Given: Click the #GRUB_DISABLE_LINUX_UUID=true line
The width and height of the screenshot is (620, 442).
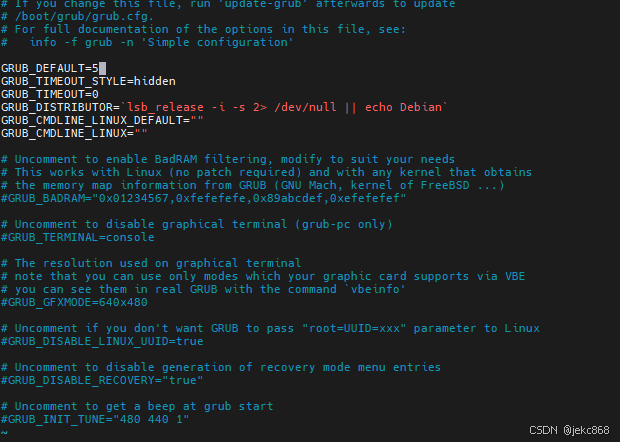Looking at the screenshot, I should [x=102, y=341].
